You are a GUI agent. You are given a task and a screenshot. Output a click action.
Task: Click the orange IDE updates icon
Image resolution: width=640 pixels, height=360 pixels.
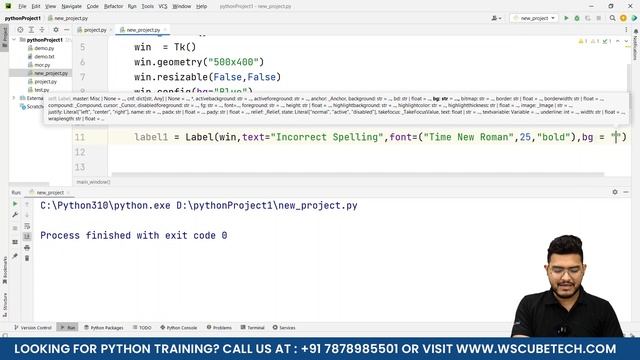click(x=623, y=18)
